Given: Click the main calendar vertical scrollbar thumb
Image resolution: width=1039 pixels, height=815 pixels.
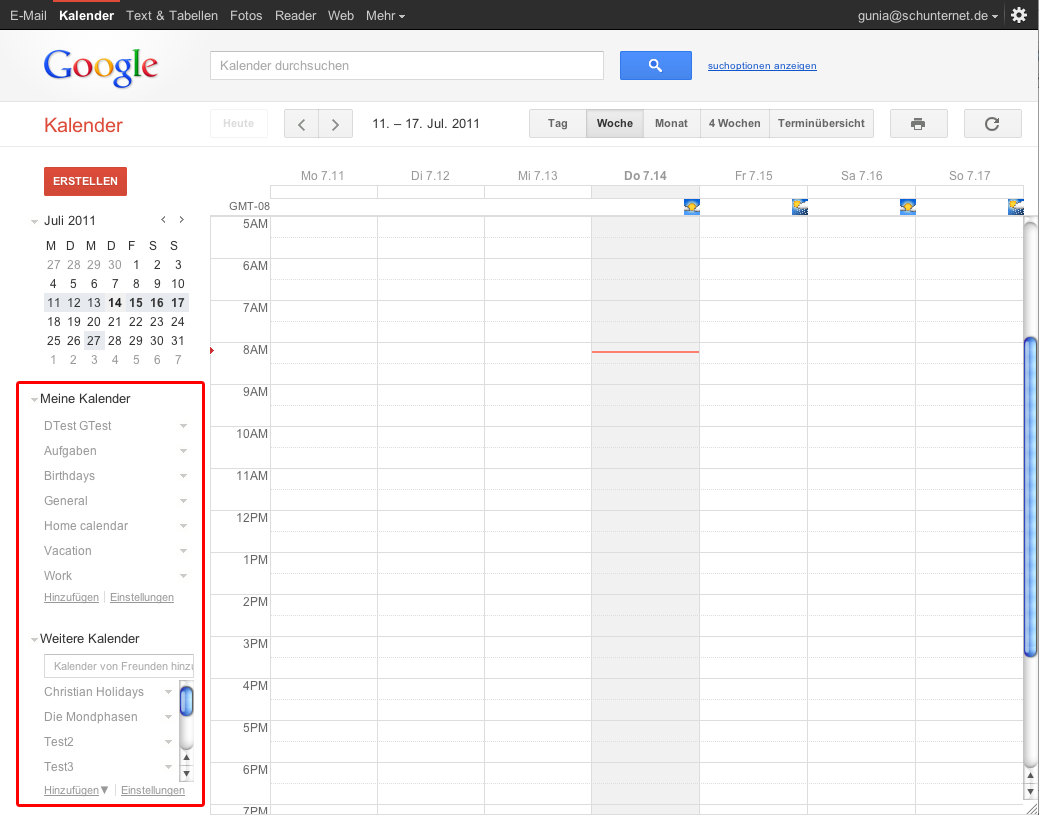Looking at the screenshot, I should (x=1030, y=497).
